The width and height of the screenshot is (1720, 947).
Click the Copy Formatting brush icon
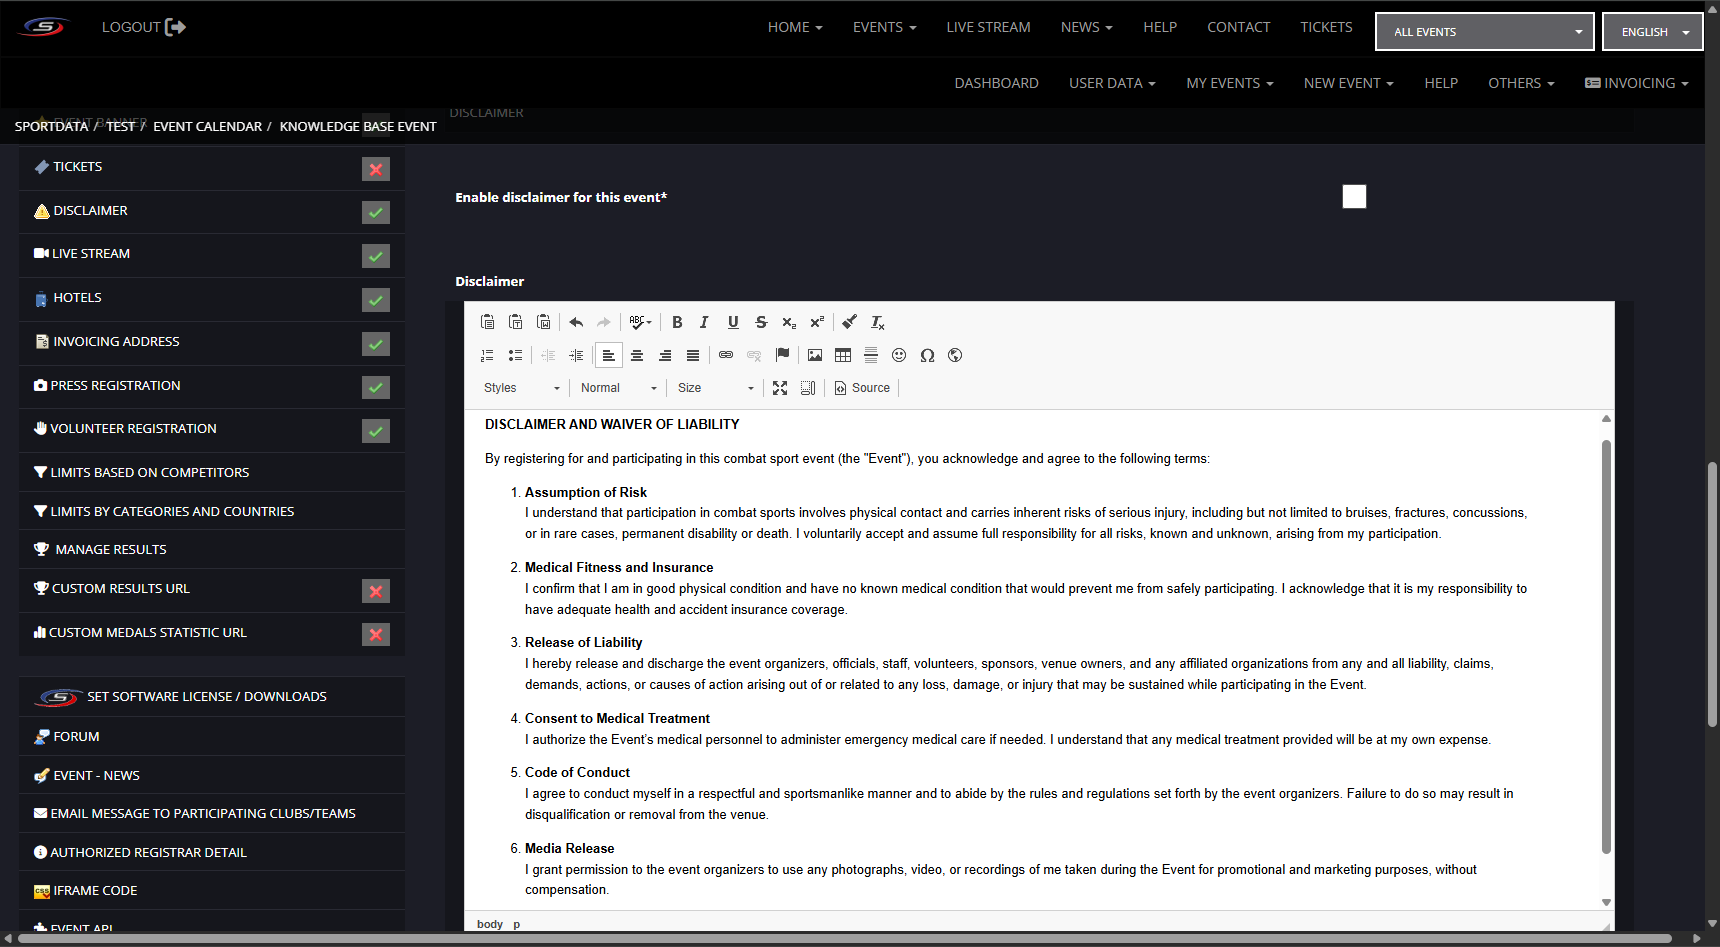pyautogui.click(x=849, y=322)
